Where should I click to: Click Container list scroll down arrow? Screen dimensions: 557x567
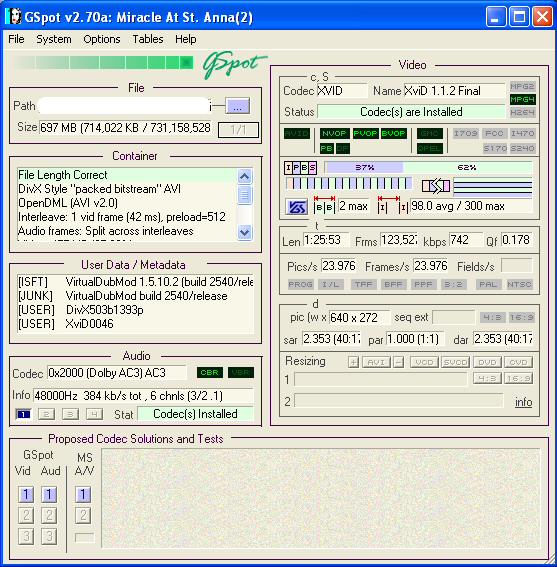click(x=245, y=232)
